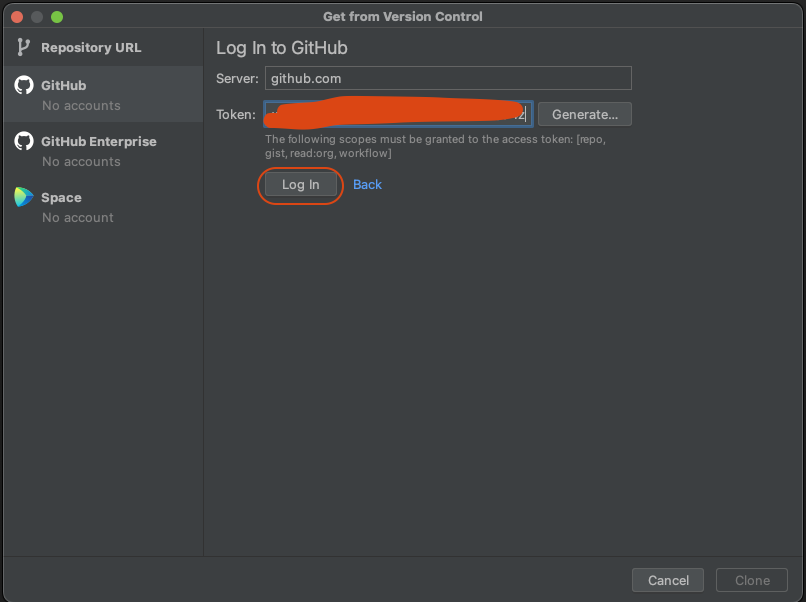
Task: Click the JetBrains Space logo icon
Action: [x=24, y=197]
